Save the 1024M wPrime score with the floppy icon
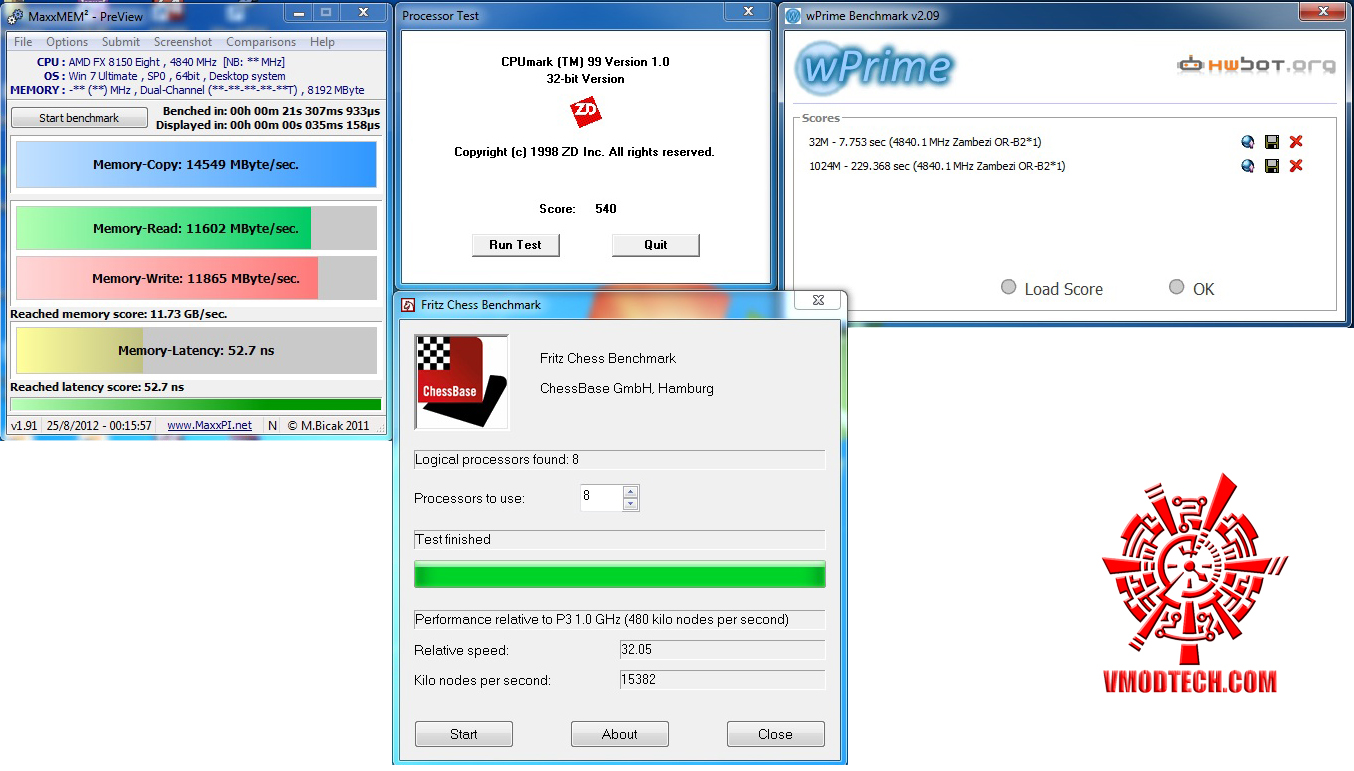The height and width of the screenshot is (771, 1354). [x=1272, y=166]
